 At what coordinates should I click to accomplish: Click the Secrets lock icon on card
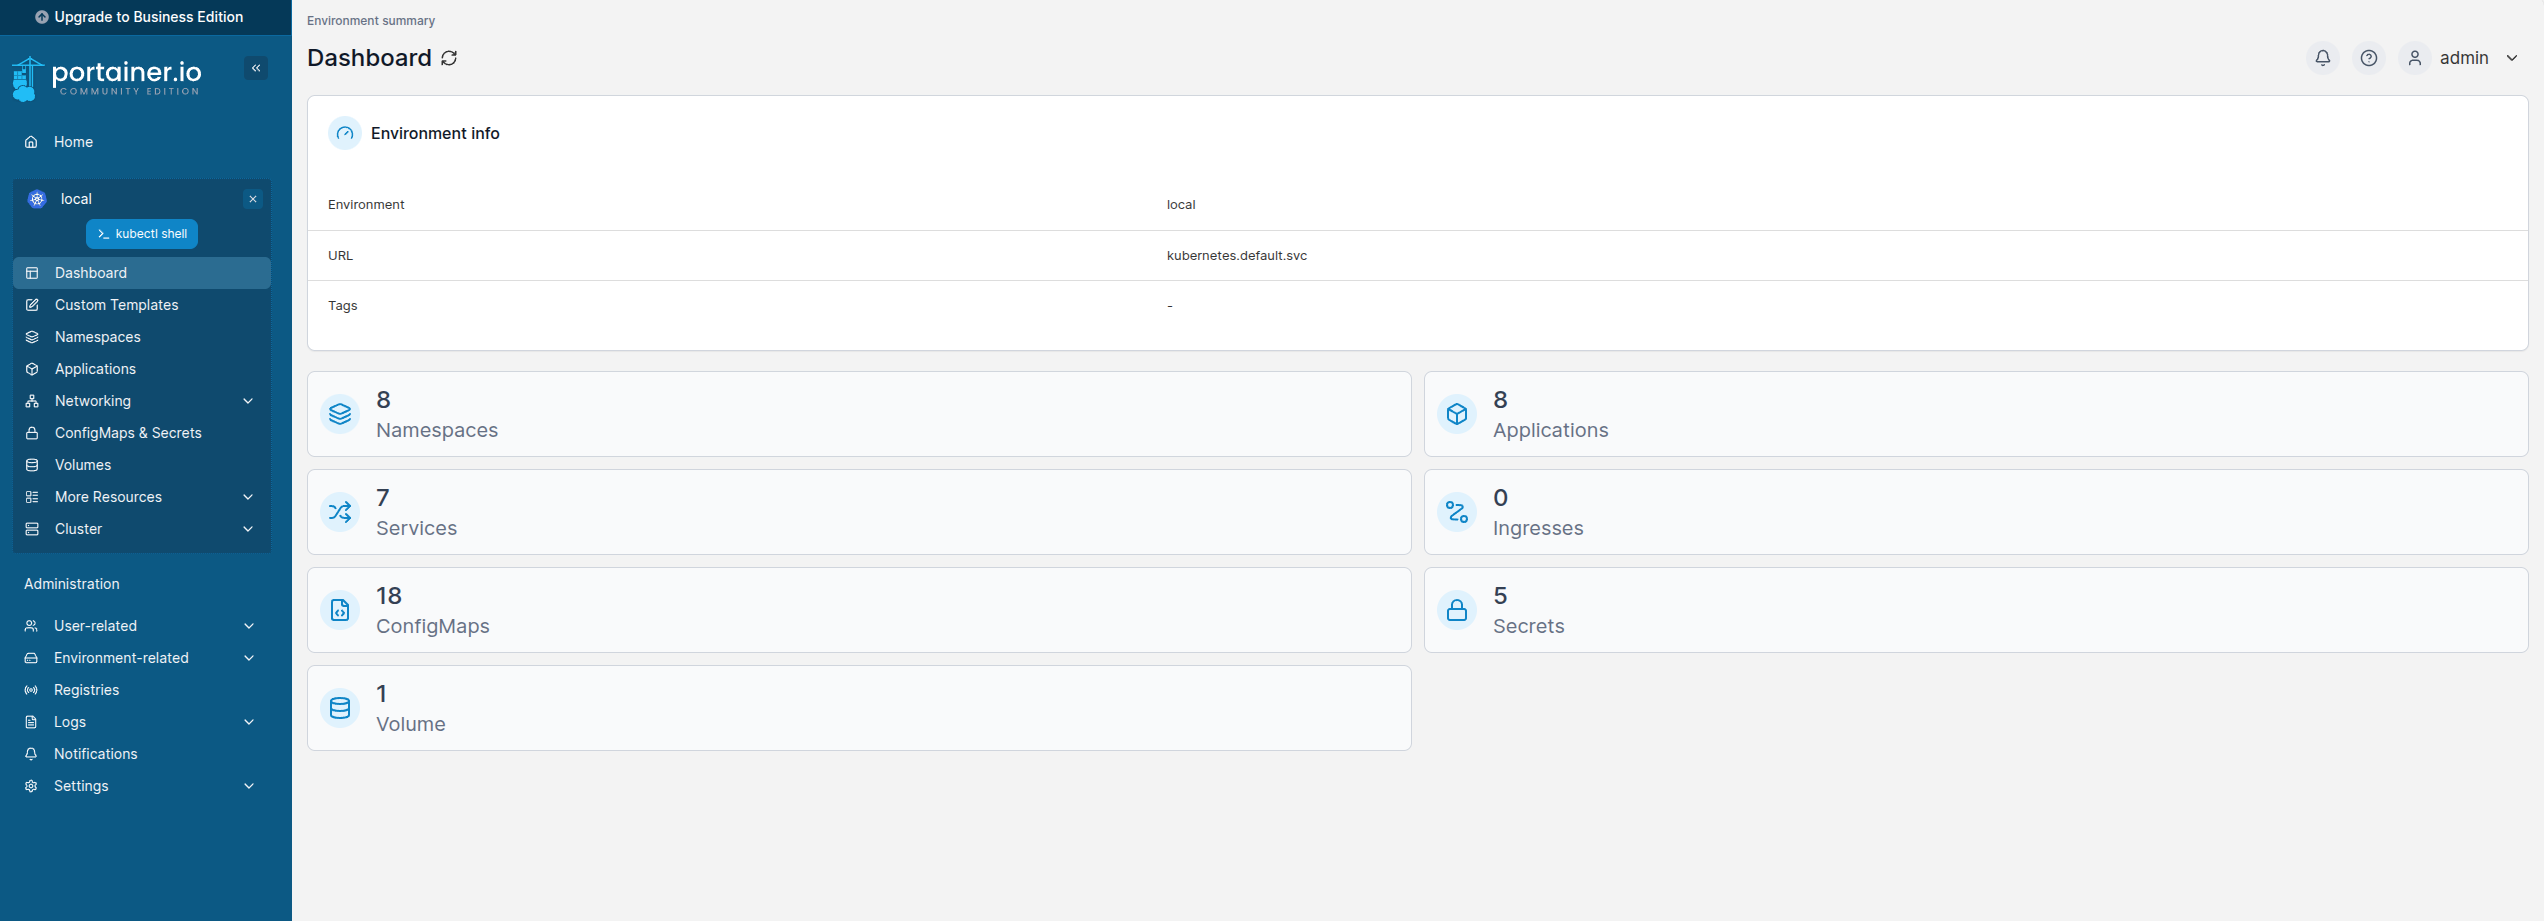pos(1457,610)
